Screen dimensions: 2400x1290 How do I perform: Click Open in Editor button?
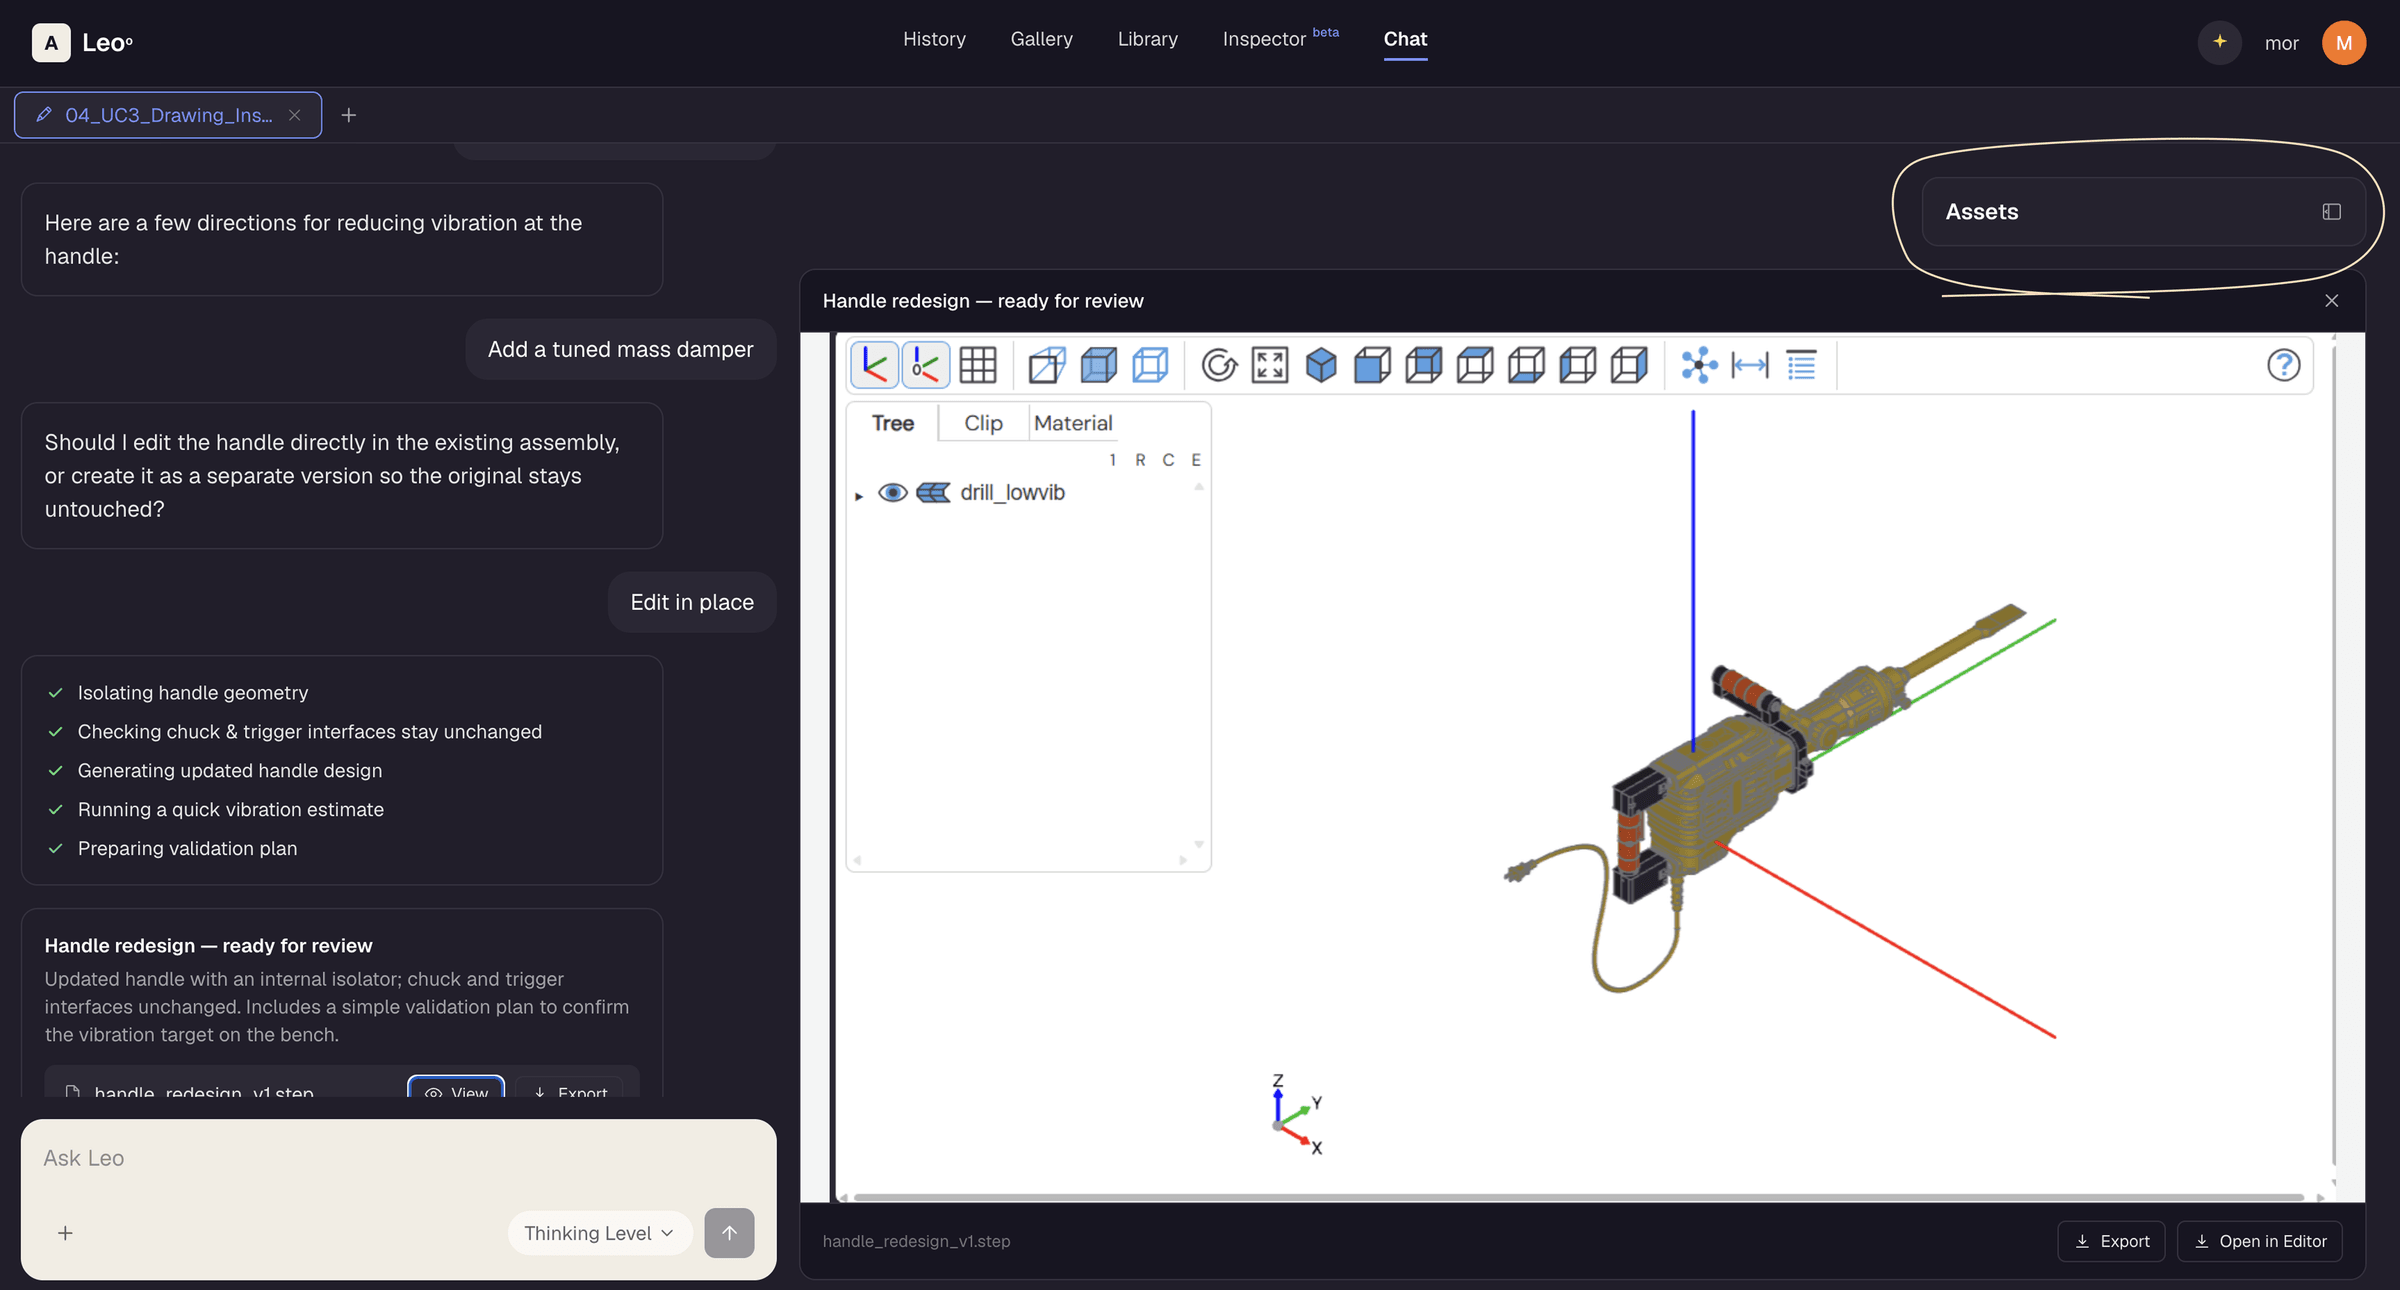[x=2259, y=1241]
